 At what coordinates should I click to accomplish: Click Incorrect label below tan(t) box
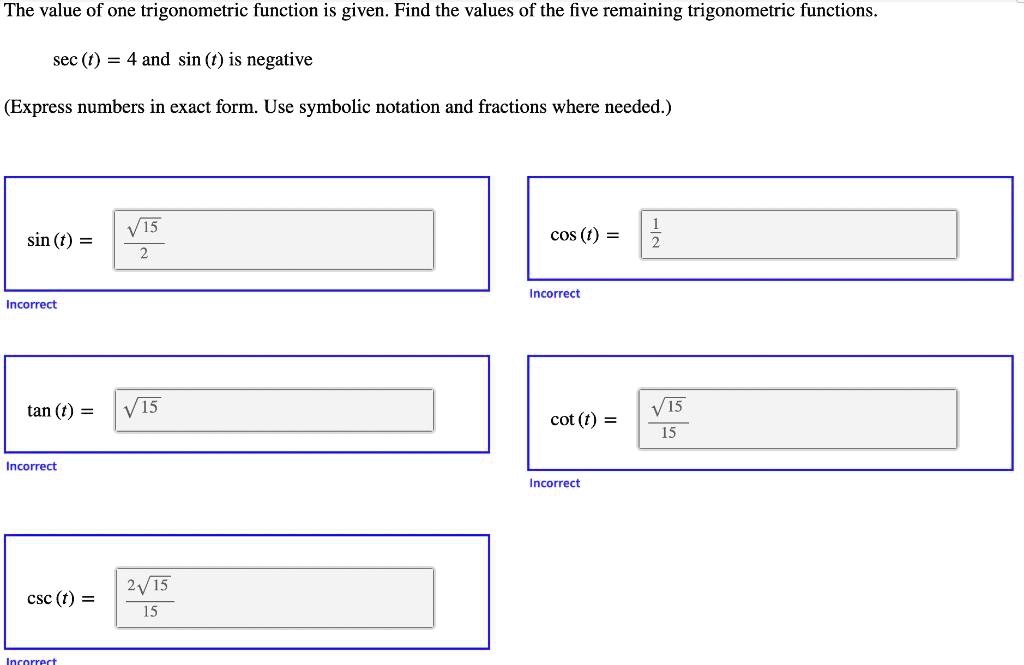click(31, 466)
